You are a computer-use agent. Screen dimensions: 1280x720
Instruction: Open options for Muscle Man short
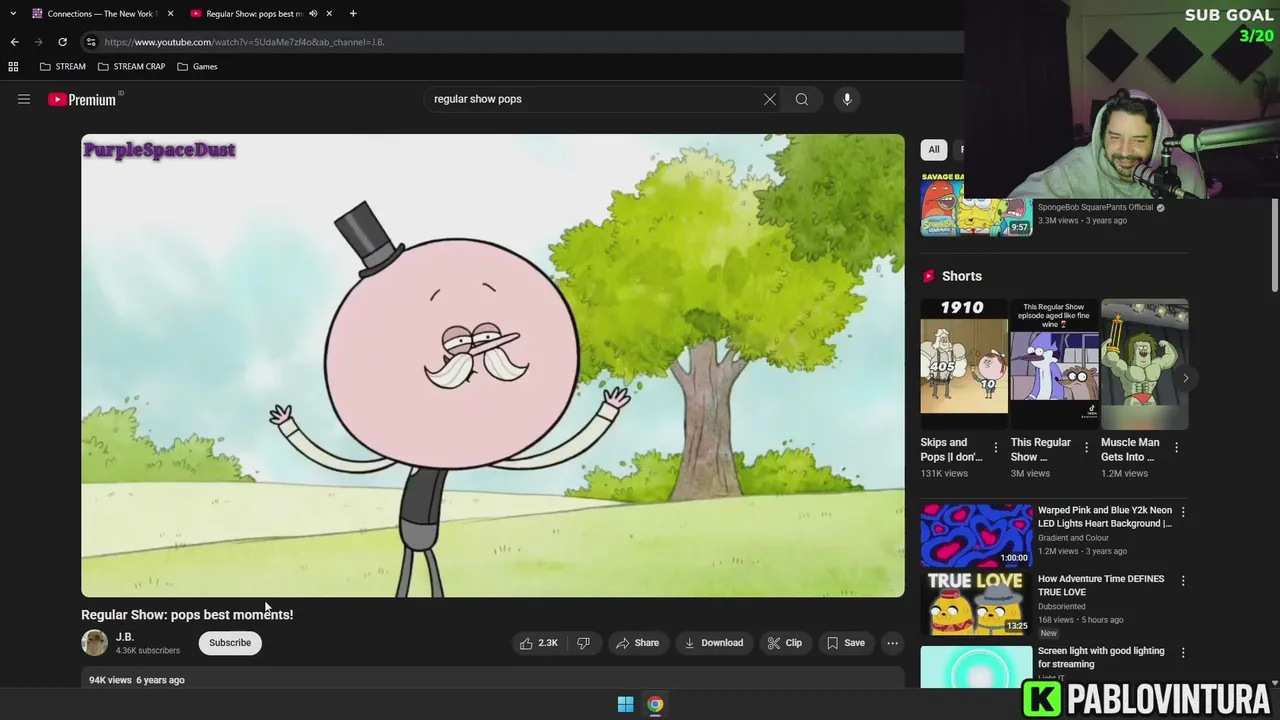coord(1176,448)
